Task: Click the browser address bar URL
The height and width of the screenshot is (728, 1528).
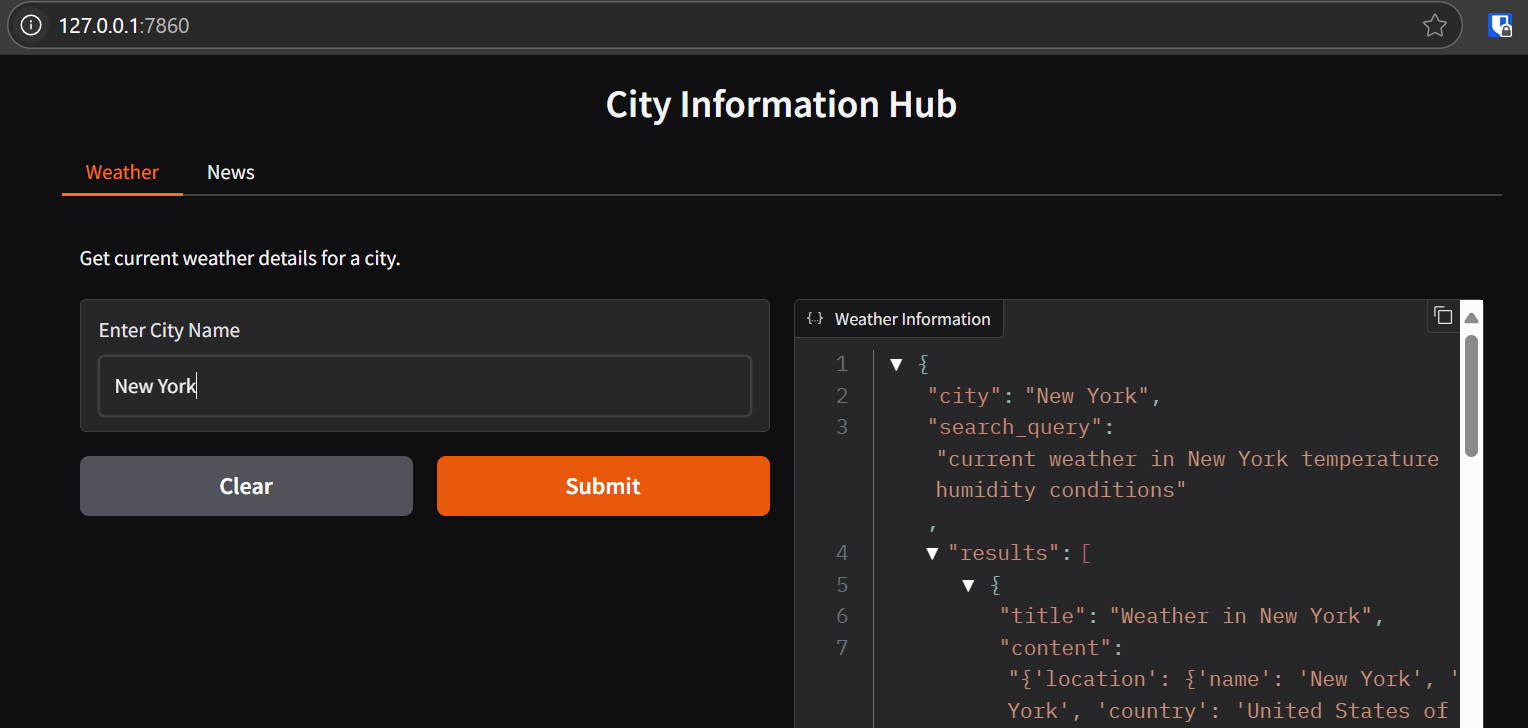Action: [x=124, y=26]
